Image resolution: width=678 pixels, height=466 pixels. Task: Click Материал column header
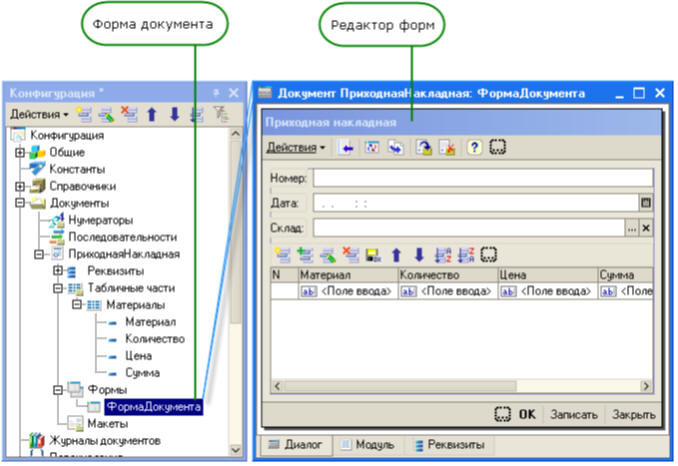(348, 275)
